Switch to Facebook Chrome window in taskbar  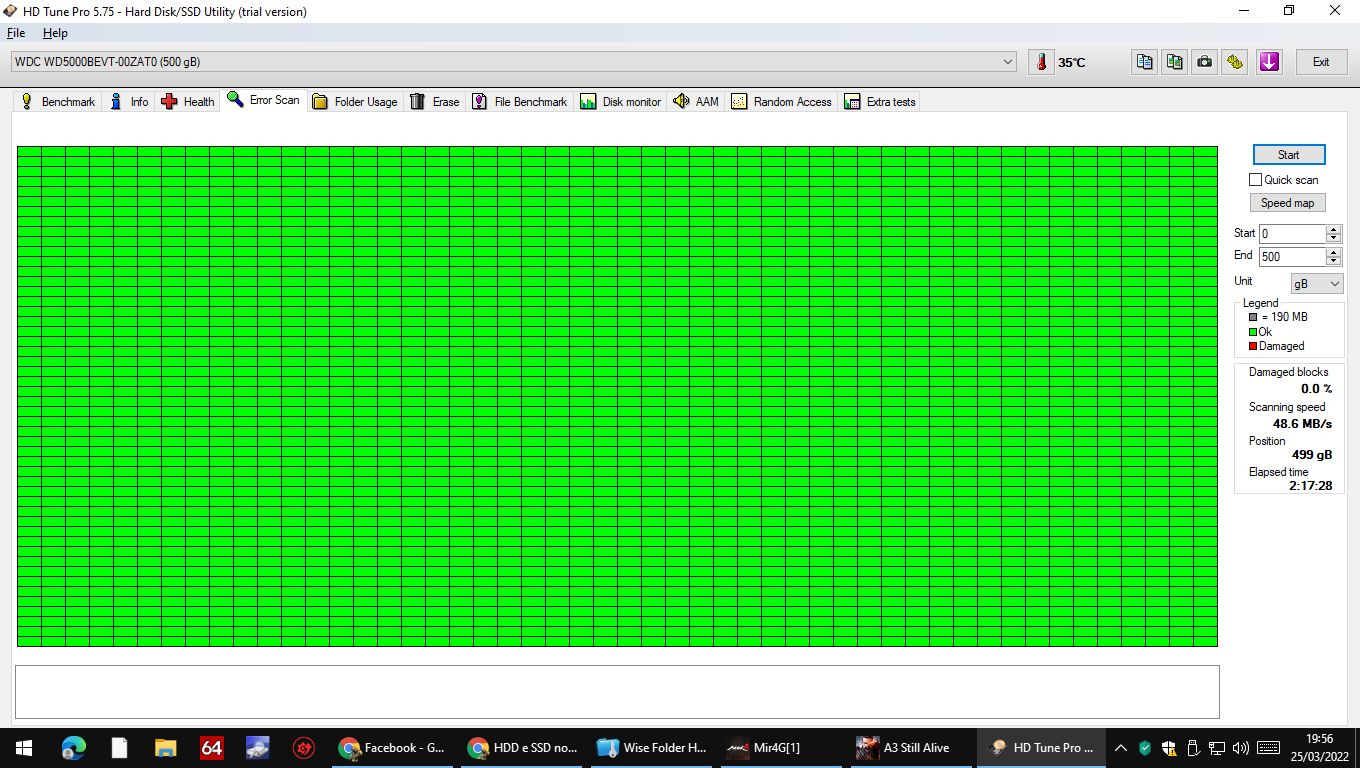(392, 747)
